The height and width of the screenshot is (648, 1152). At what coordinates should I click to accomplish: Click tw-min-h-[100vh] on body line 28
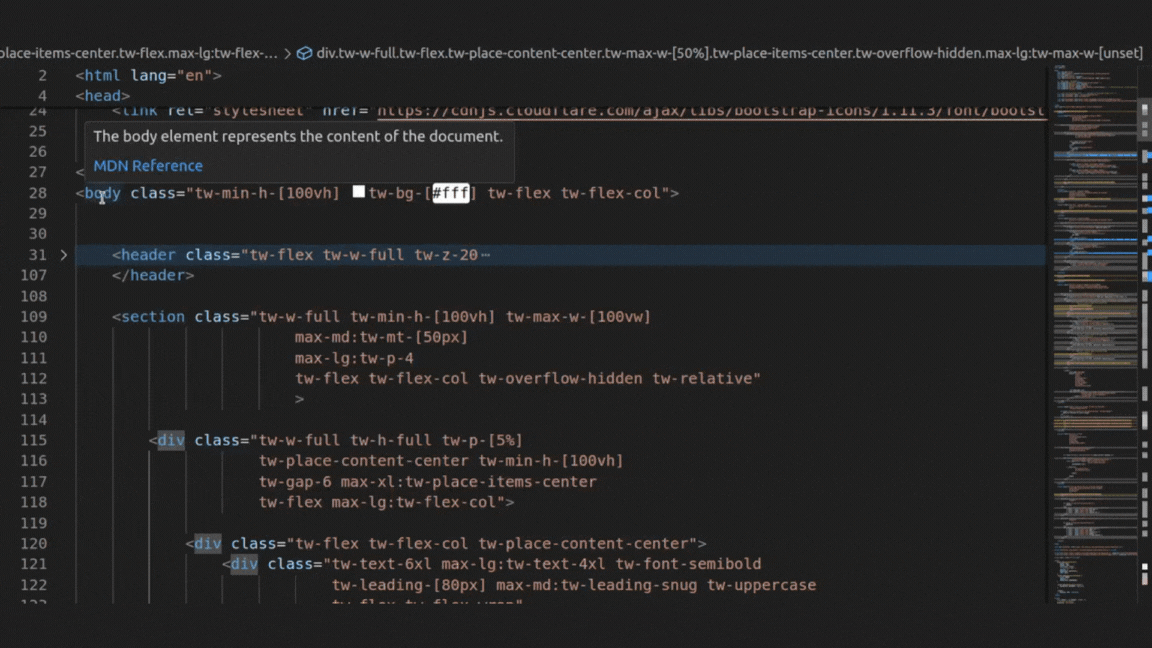point(267,193)
